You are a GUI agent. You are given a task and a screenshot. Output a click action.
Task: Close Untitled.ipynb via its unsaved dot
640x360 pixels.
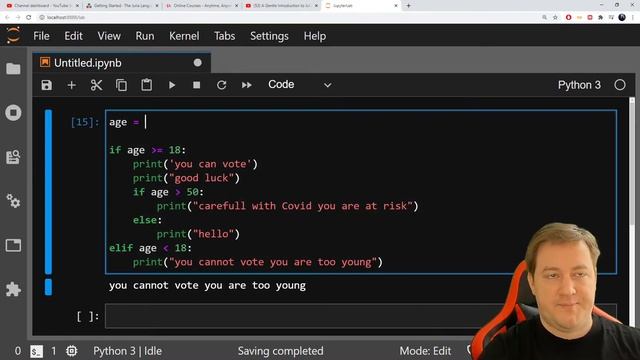tap(198, 63)
